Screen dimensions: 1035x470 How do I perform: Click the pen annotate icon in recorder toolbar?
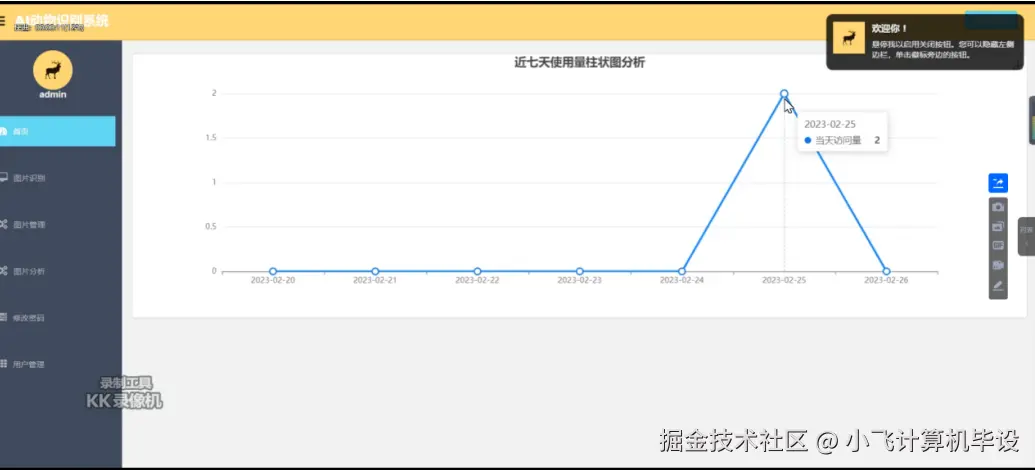pos(998,286)
